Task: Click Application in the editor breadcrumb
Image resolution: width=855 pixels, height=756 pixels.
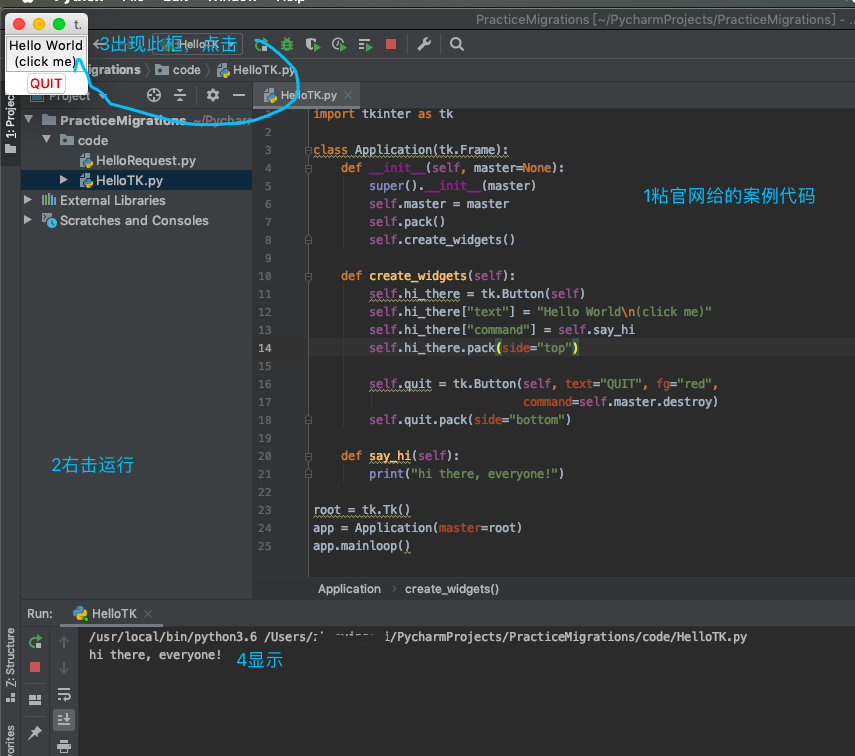Action: [x=349, y=589]
